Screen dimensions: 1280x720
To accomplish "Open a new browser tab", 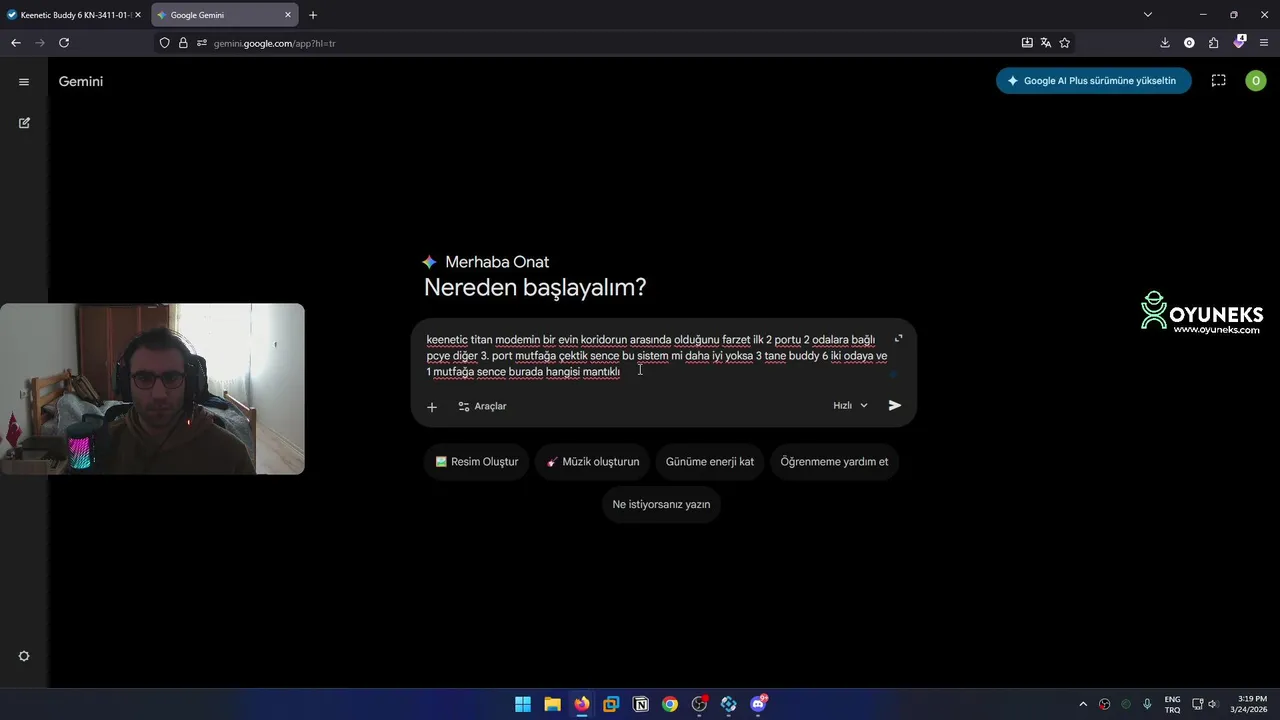I will tap(313, 15).
